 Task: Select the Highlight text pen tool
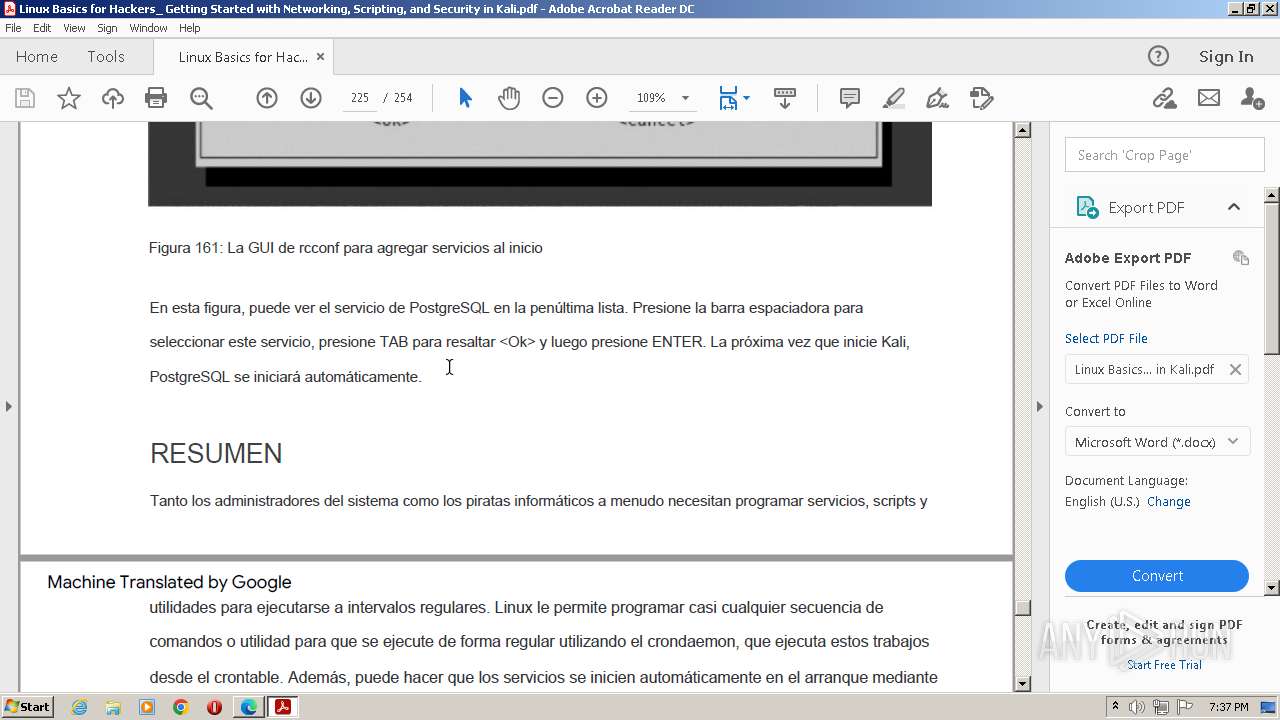coord(894,98)
